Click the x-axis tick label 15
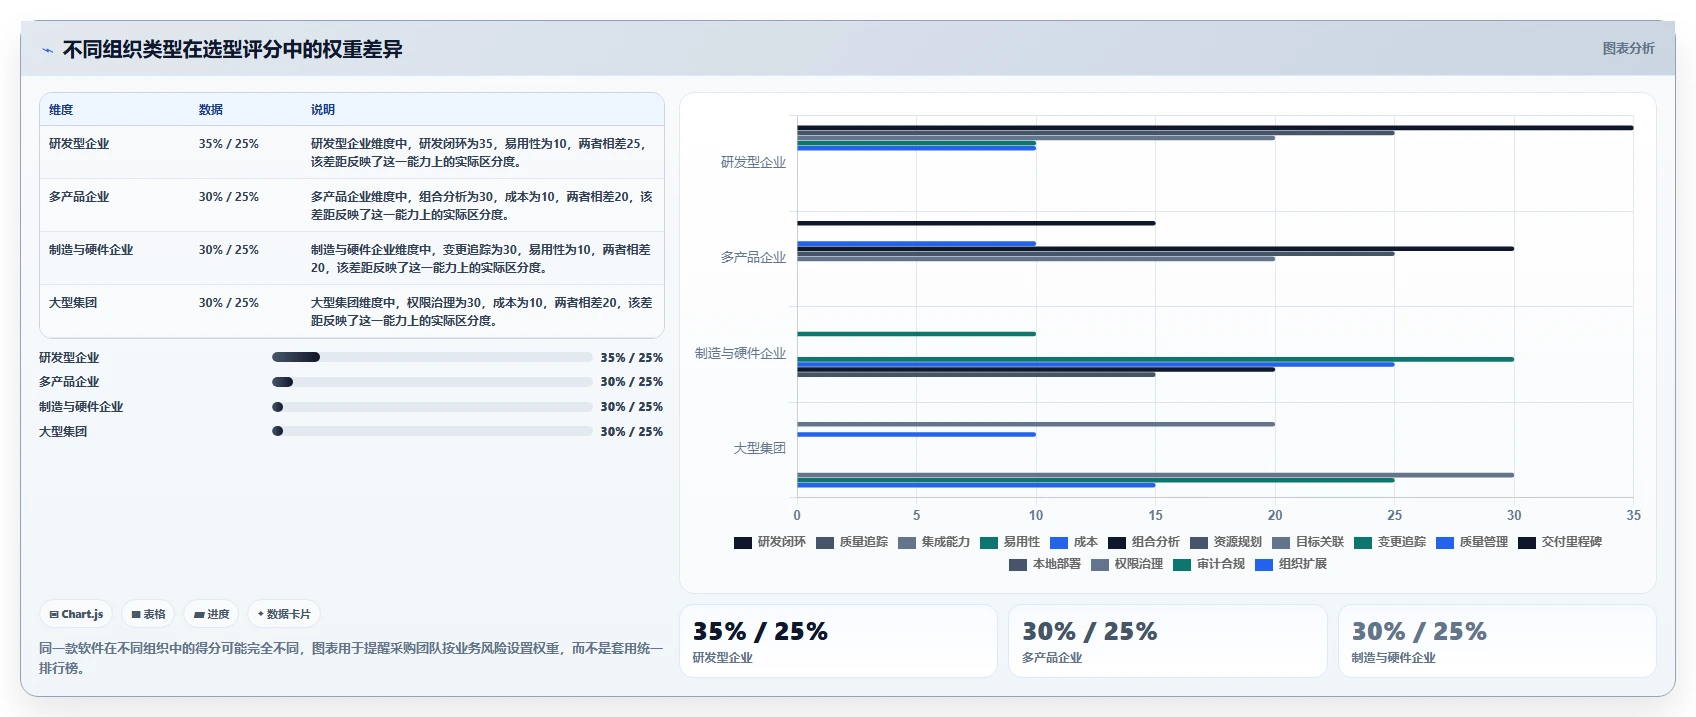The height and width of the screenshot is (717, 1696). pyautogui.click(x=1155, y=516)
